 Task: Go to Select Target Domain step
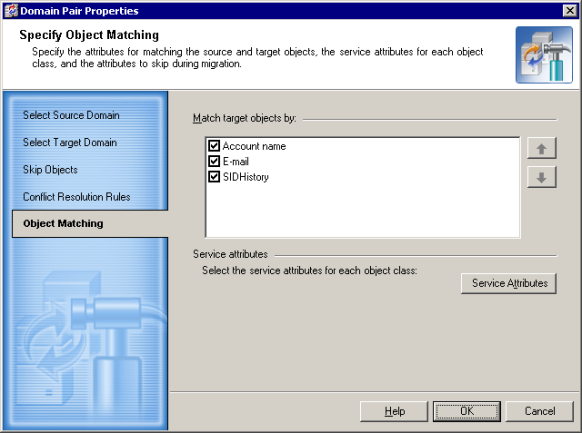click(x=70, y=142)
